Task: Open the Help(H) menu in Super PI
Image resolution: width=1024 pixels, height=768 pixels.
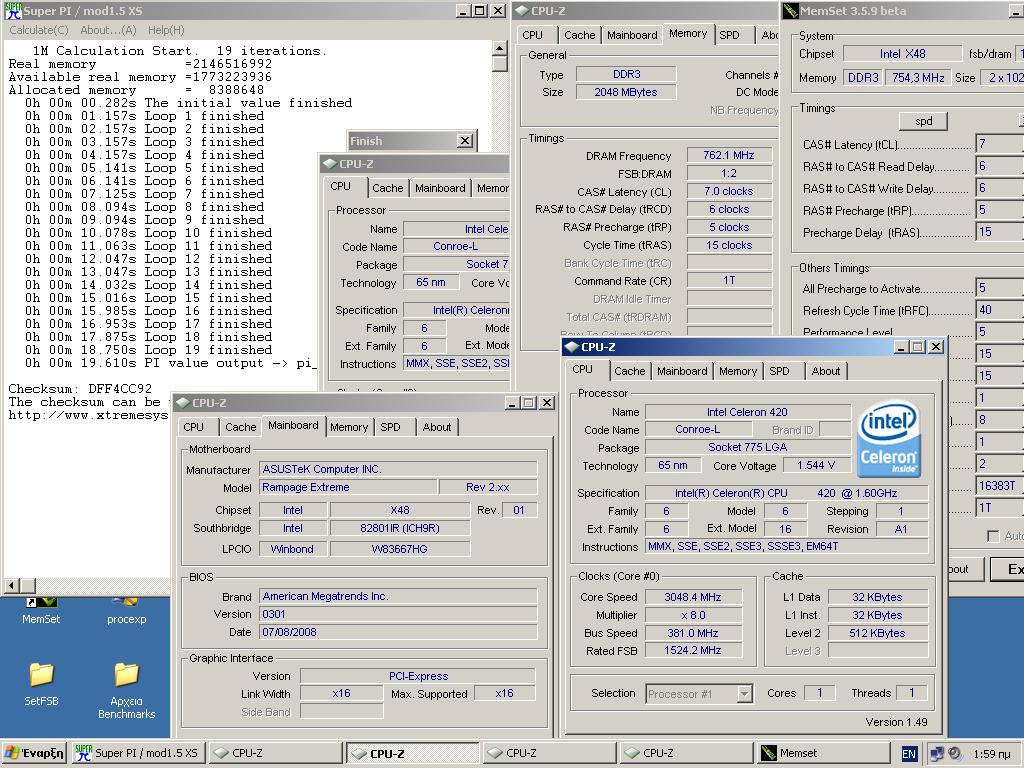Action: (x=166, y=30)
